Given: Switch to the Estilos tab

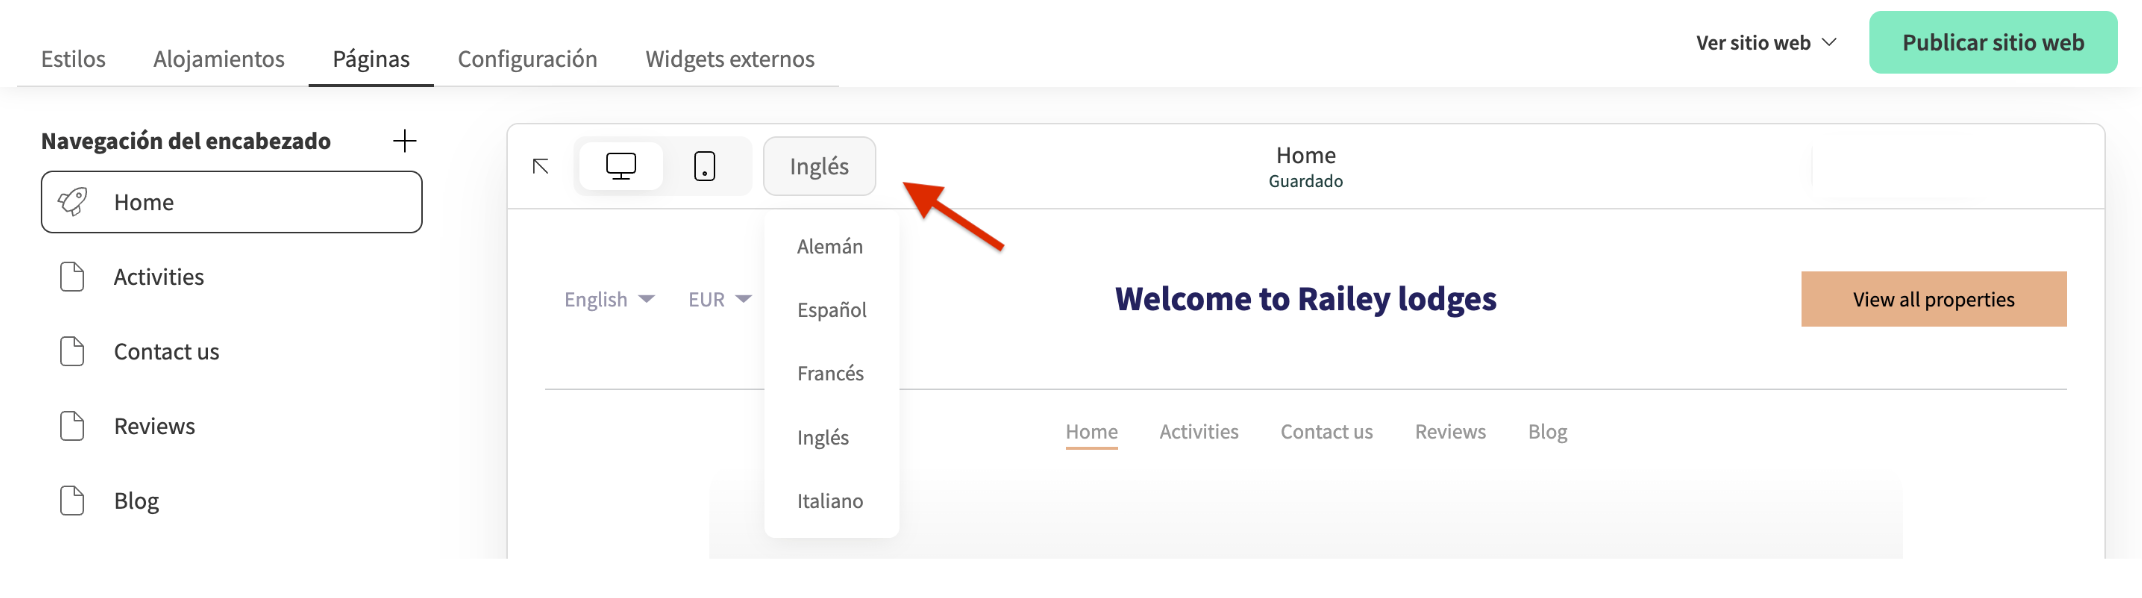Looking at the screenshot, I should pos(73,59).
